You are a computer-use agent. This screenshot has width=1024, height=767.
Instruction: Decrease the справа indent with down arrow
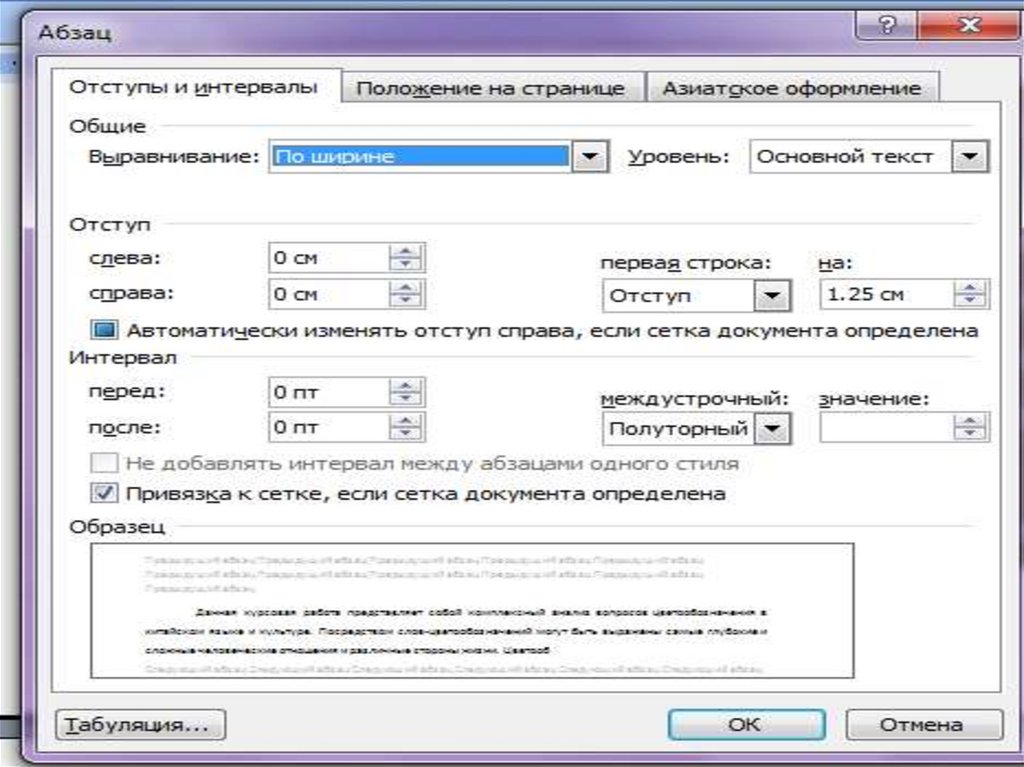pos(406,301)
